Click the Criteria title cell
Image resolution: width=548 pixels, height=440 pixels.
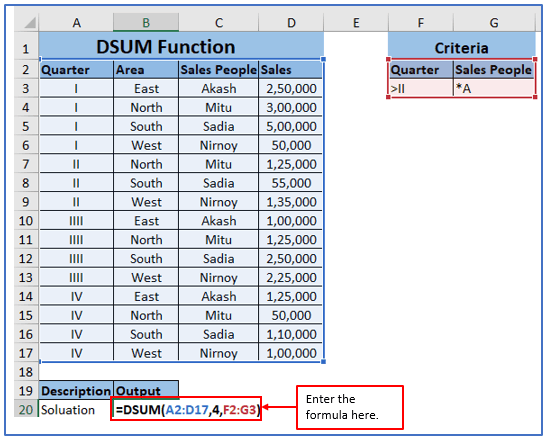(461, 46)
